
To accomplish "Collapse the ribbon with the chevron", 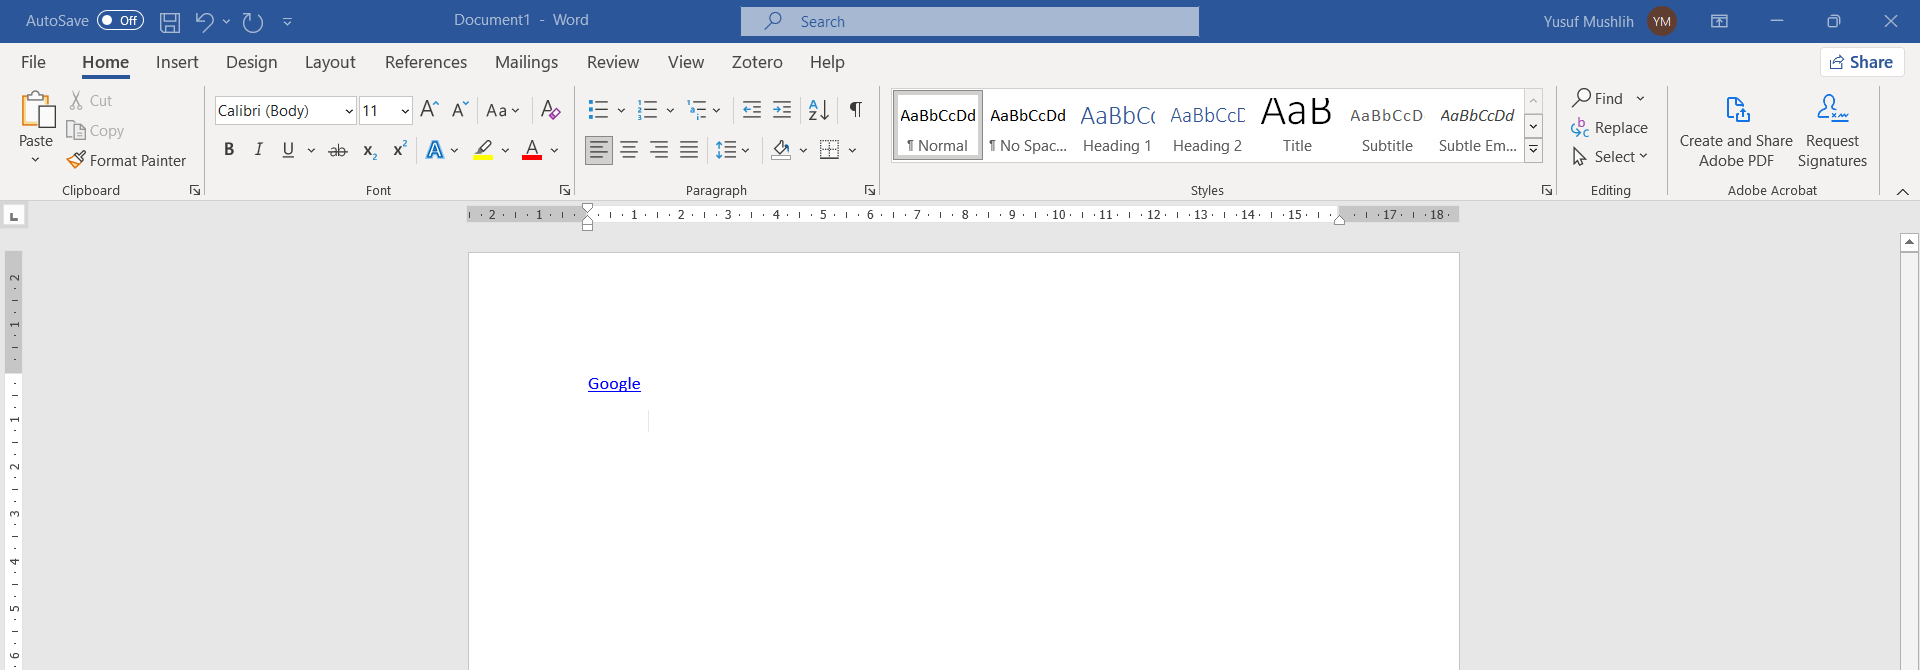I will tap(1903, 191).
